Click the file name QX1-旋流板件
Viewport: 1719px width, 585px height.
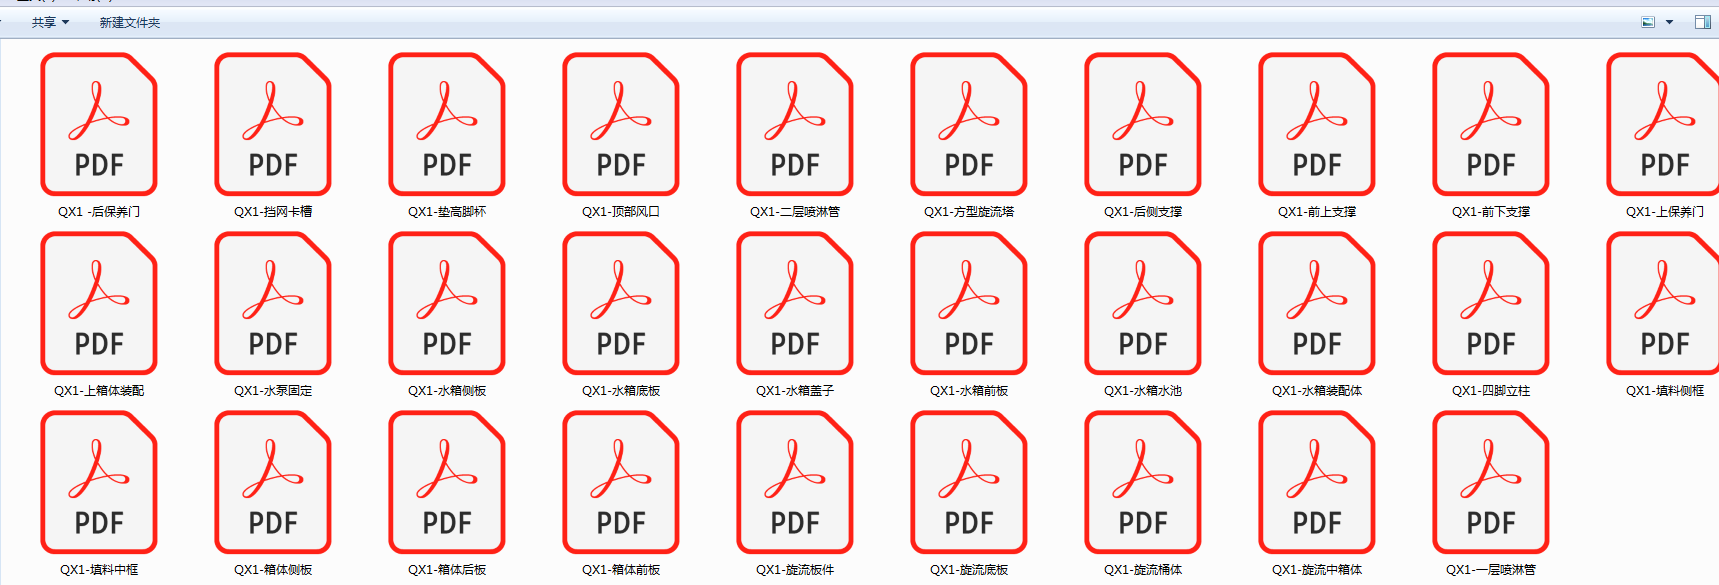(x=795, y=570)
